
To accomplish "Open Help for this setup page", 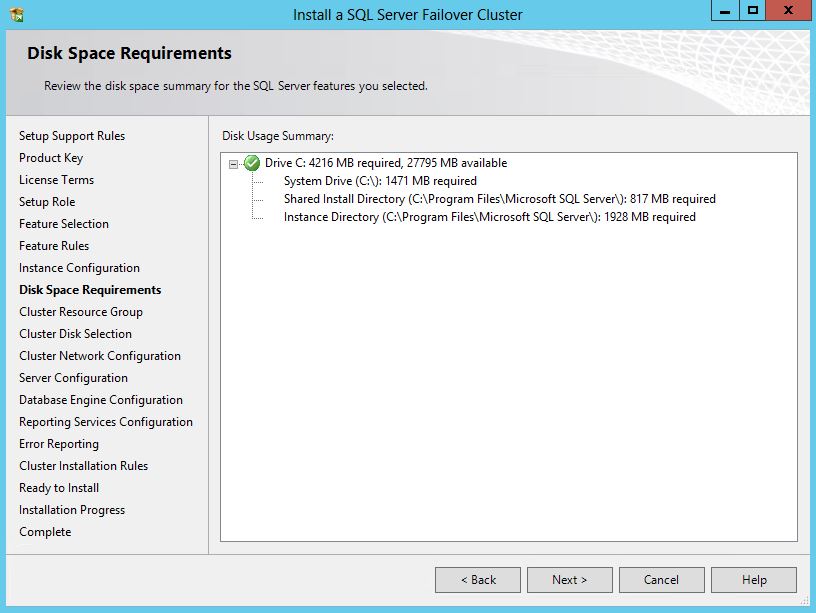I will [754, 580].
